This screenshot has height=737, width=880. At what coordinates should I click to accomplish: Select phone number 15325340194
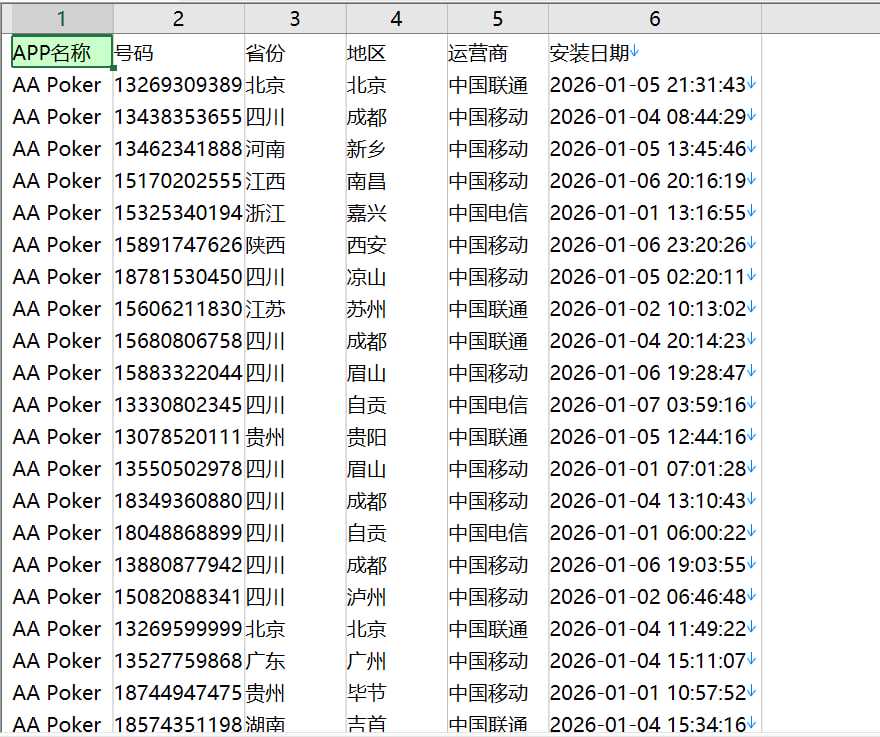(x=178, y=213)
